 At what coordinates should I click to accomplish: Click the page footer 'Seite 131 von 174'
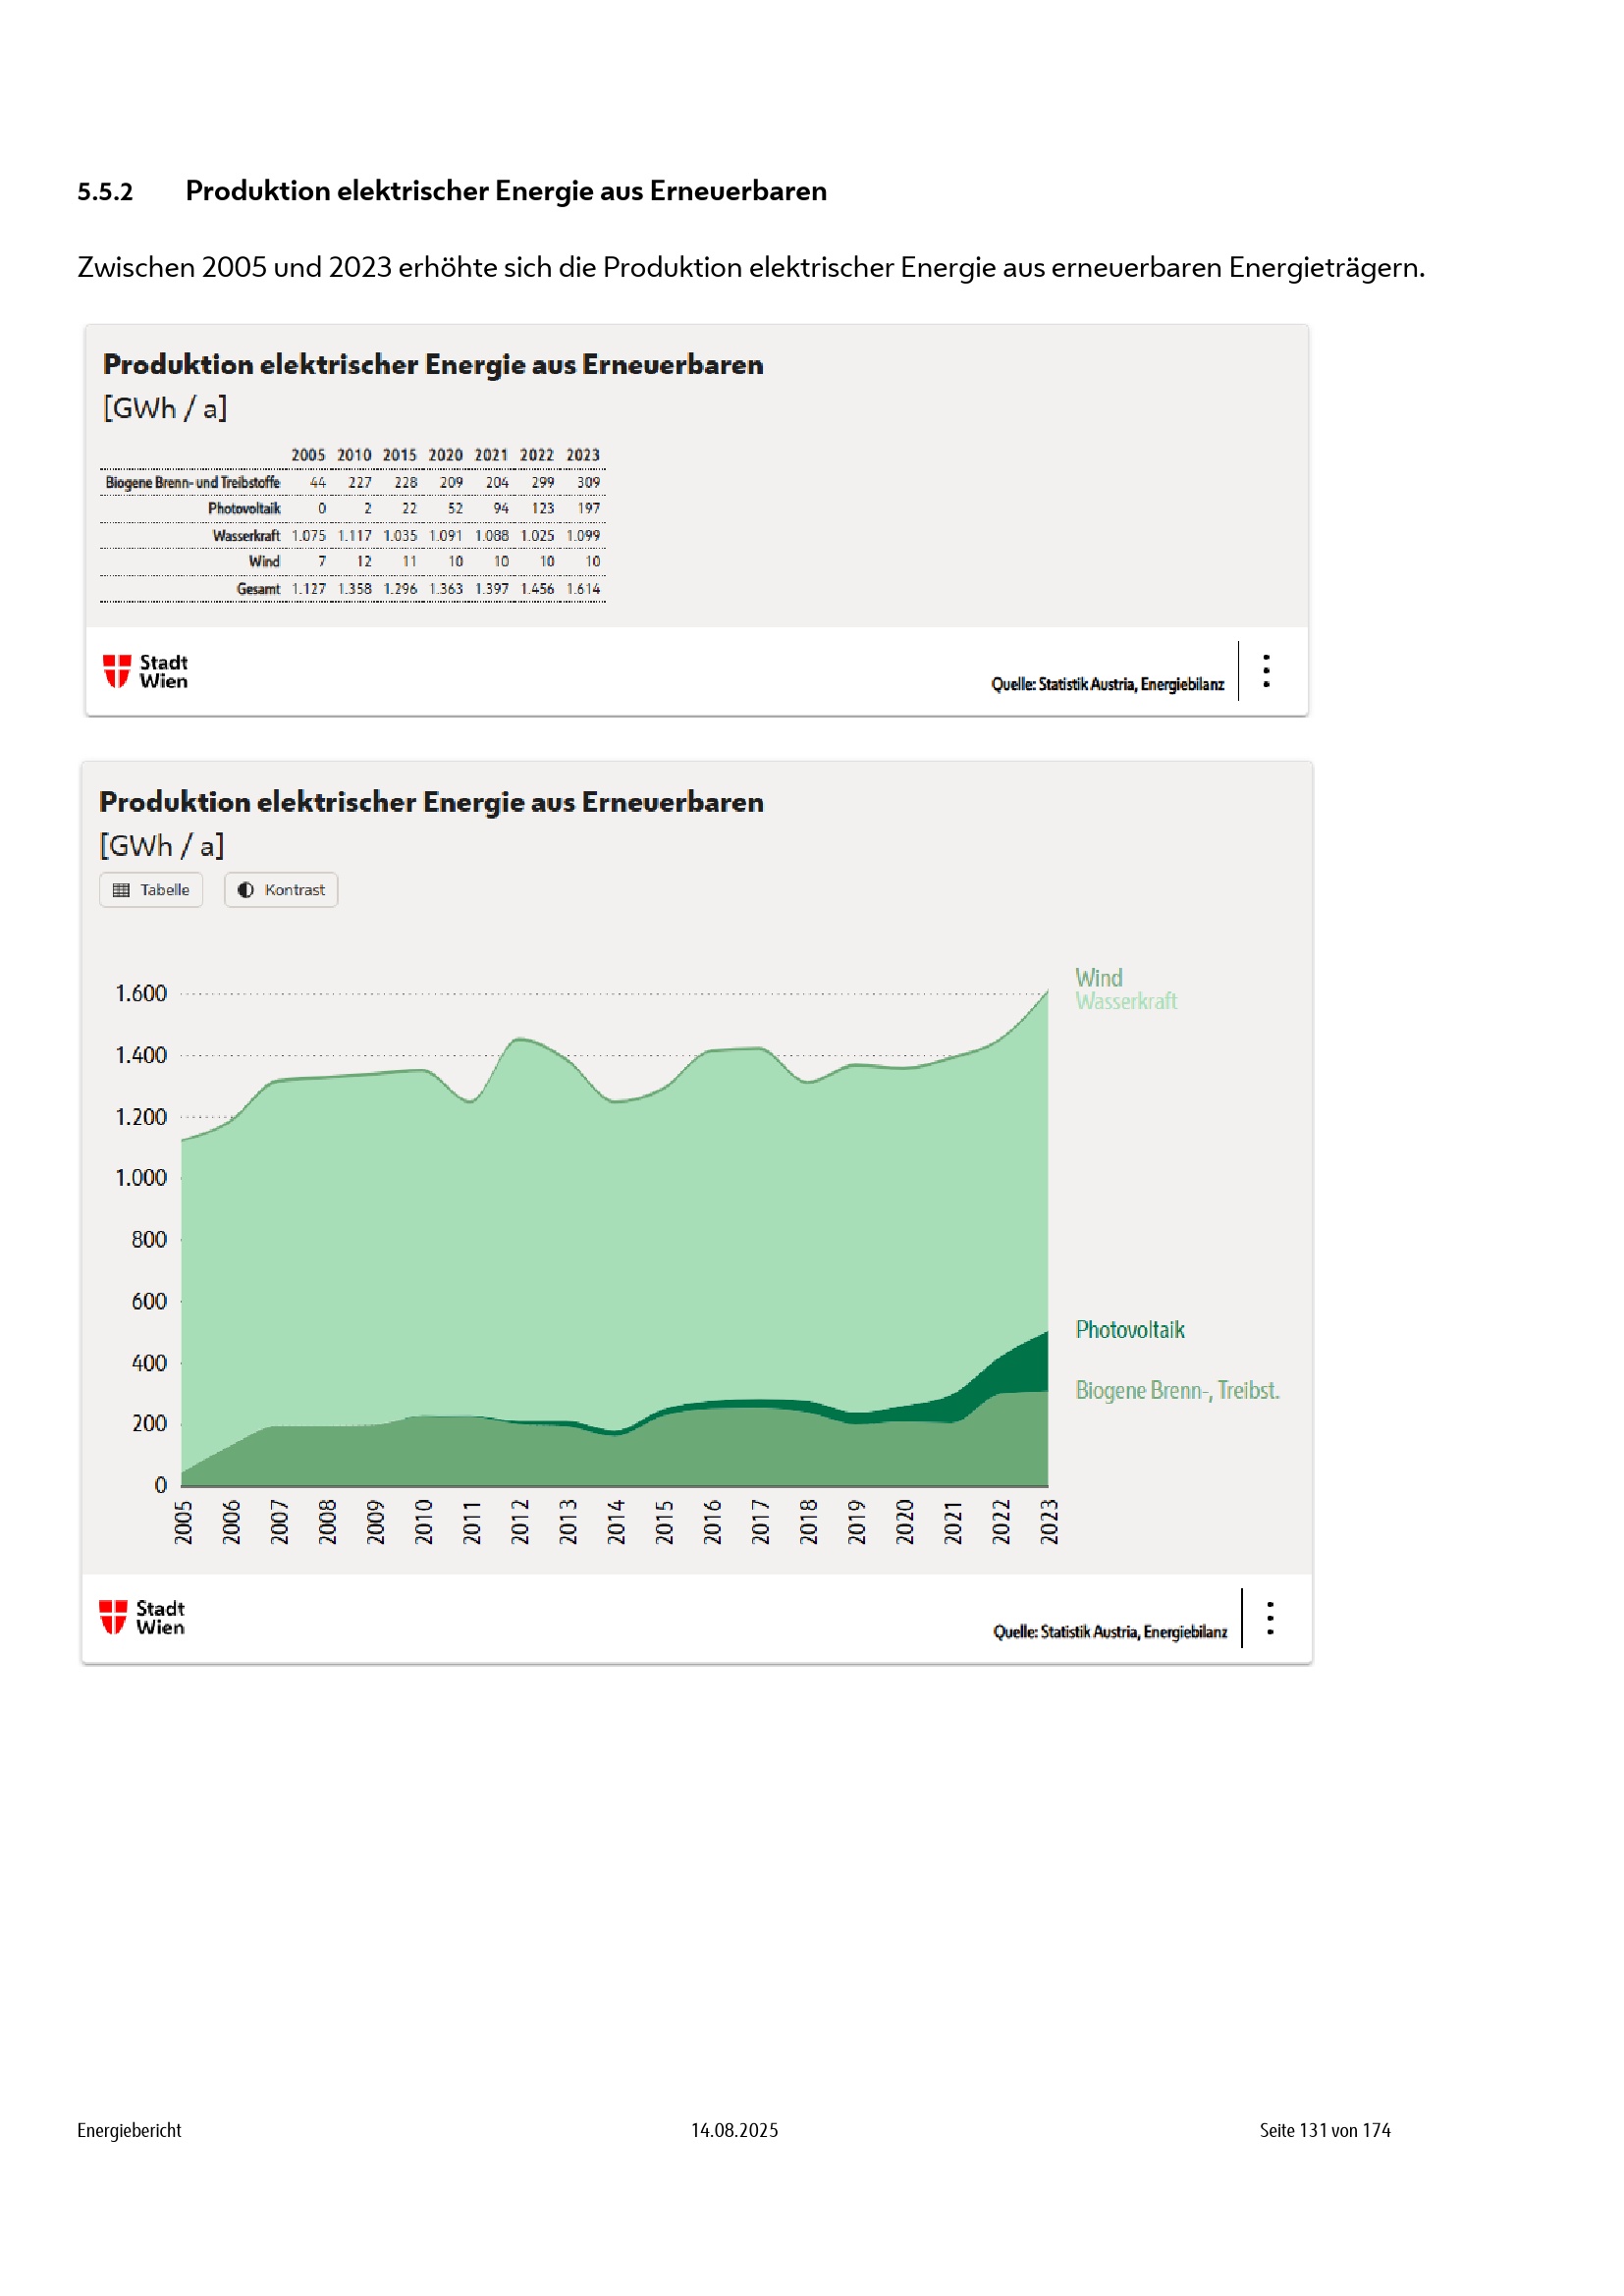coord(1324,2130)
